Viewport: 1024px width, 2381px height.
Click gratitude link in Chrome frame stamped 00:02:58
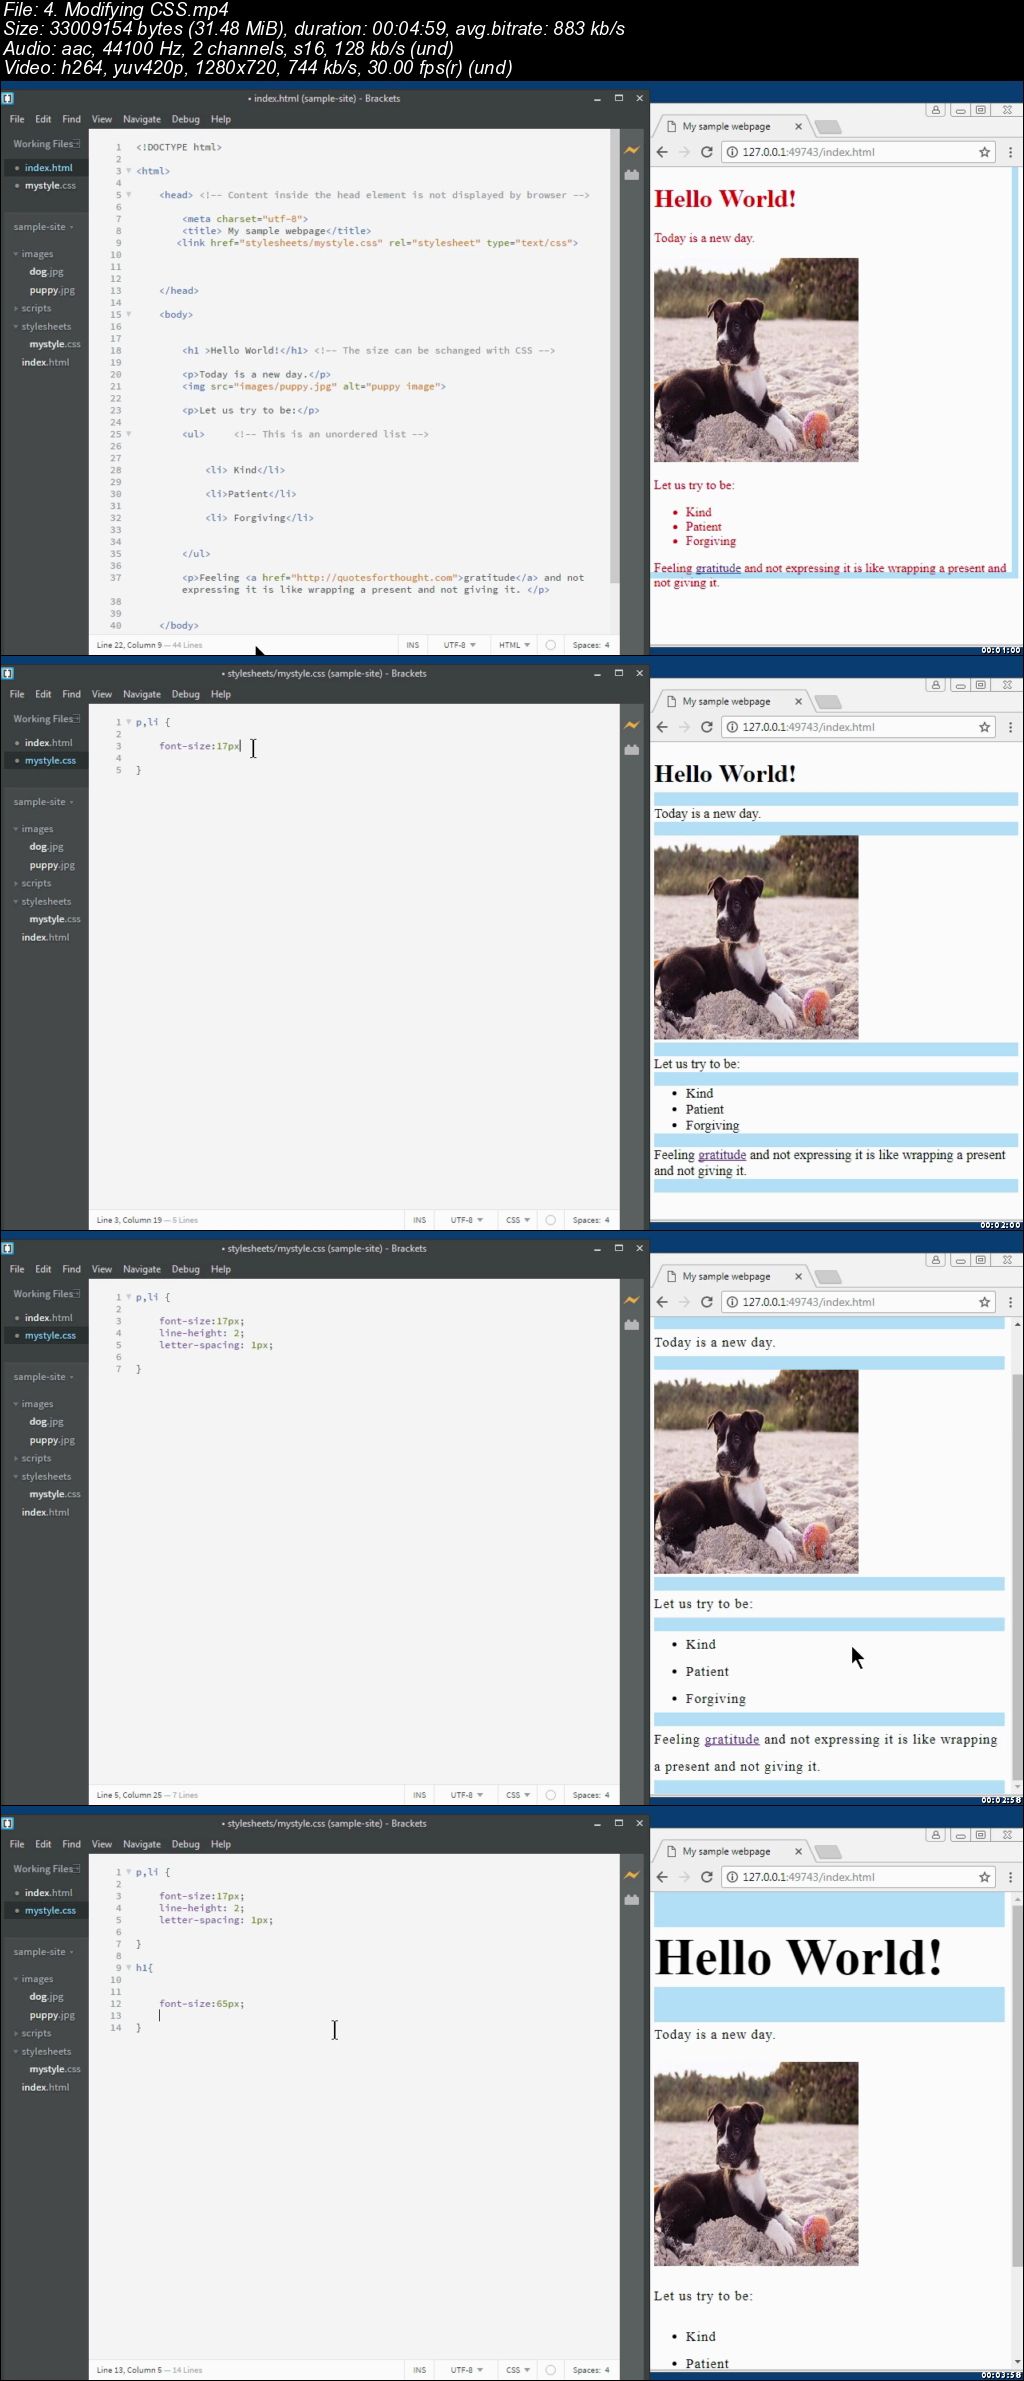[x=732, y=1739]
